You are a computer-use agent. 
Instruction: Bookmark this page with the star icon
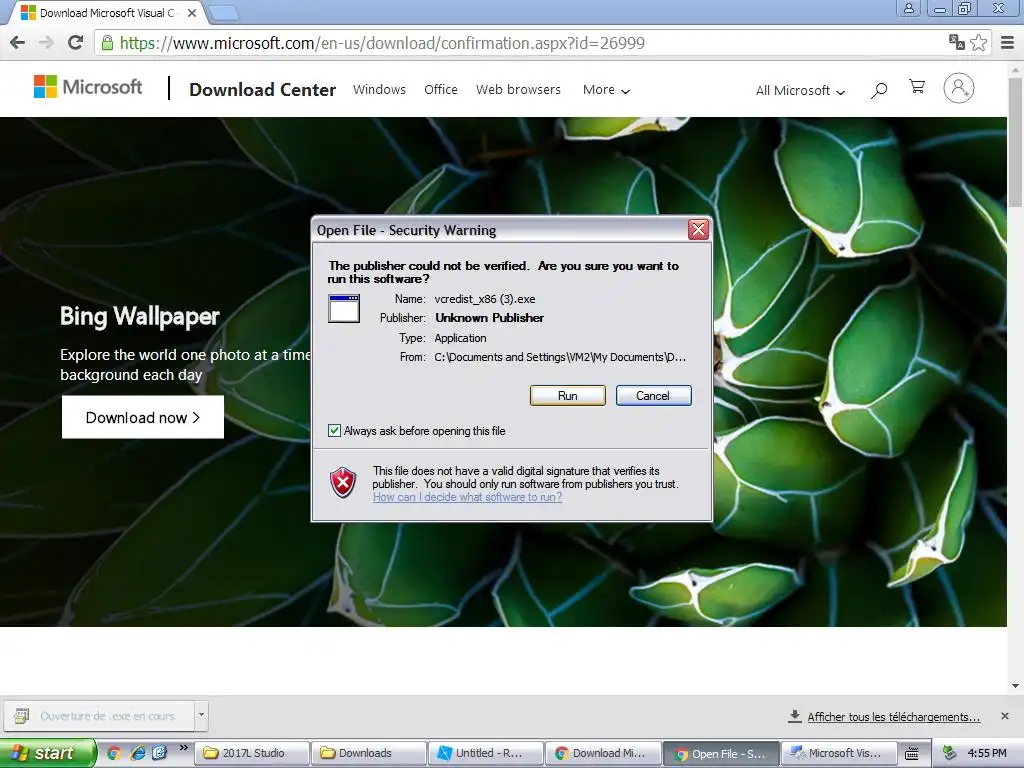(978, 43)
